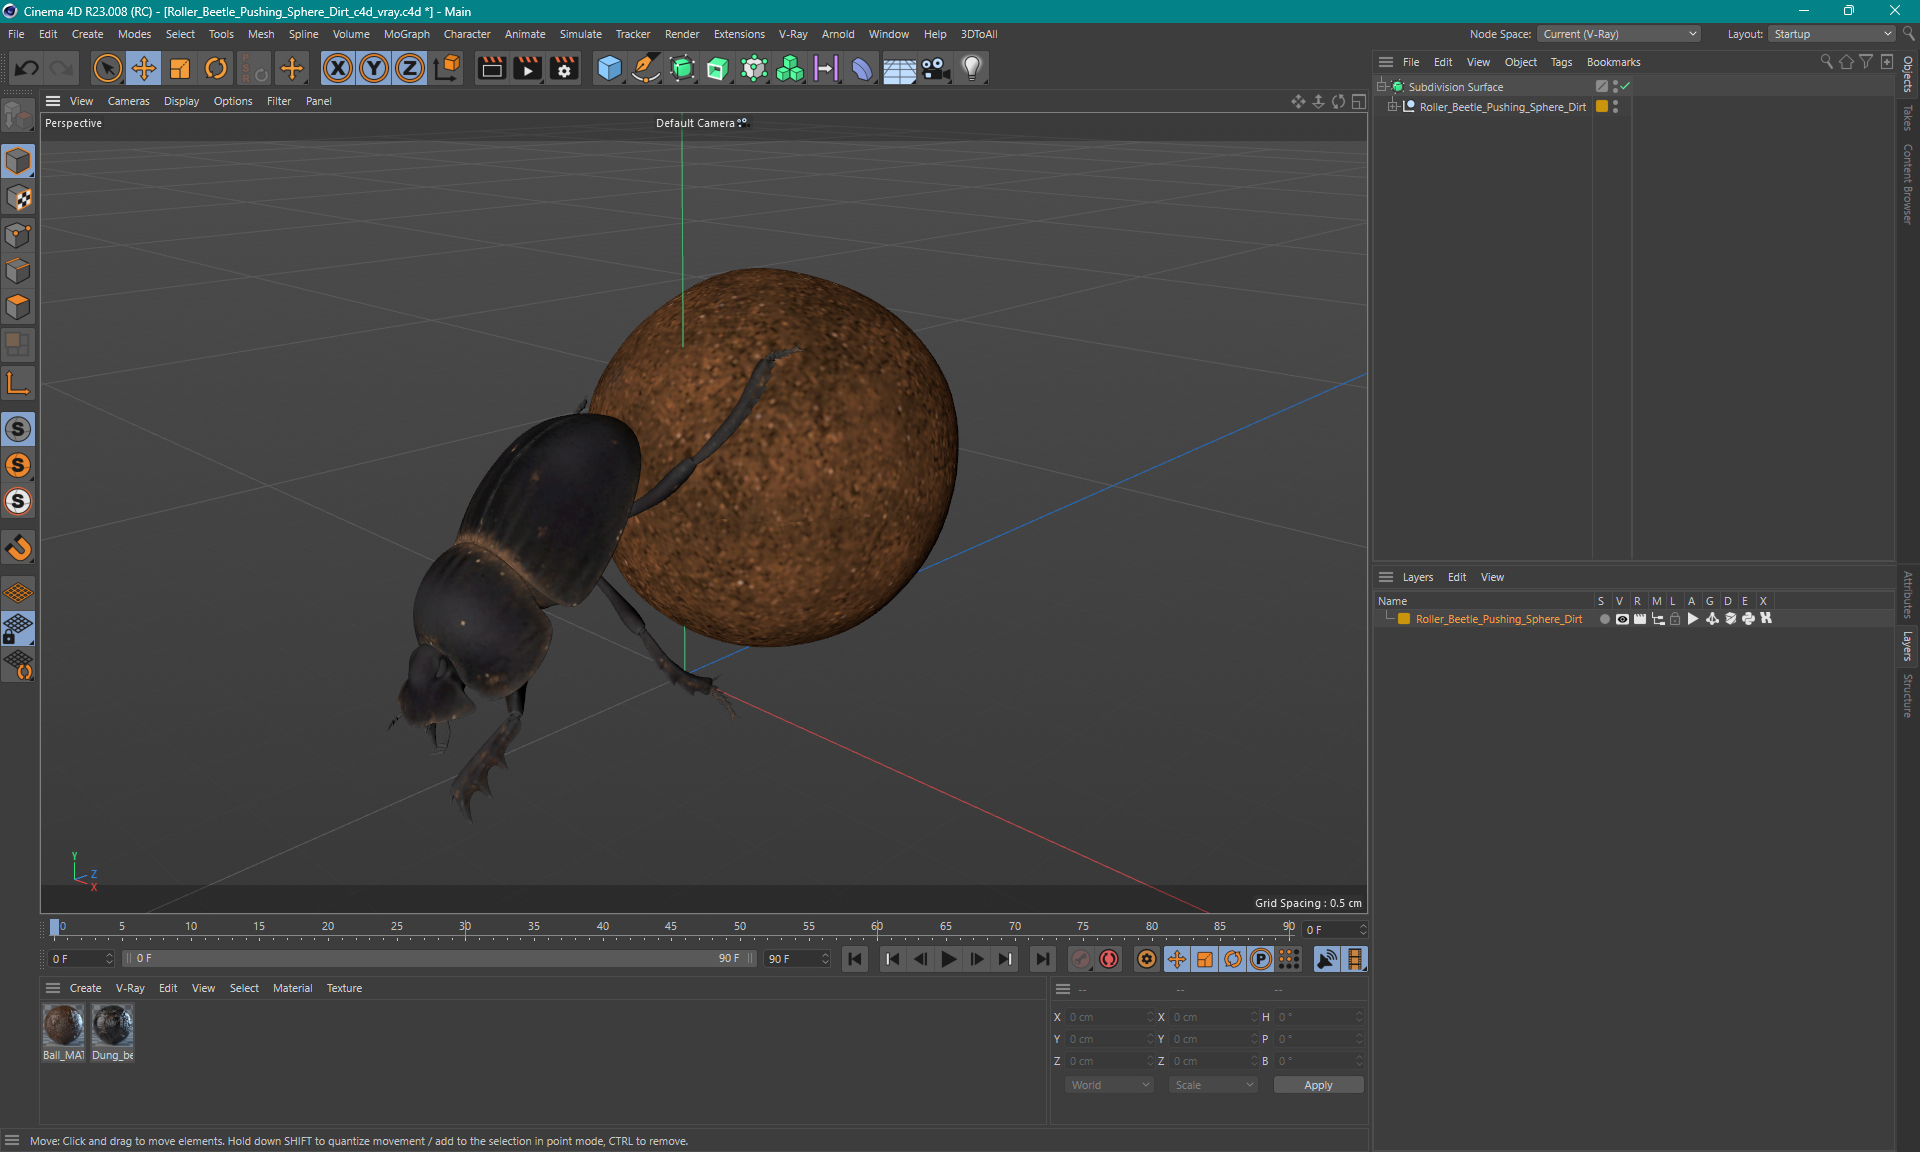
Task: Click the Spline Pen tool icon
Action: [646, 68]
